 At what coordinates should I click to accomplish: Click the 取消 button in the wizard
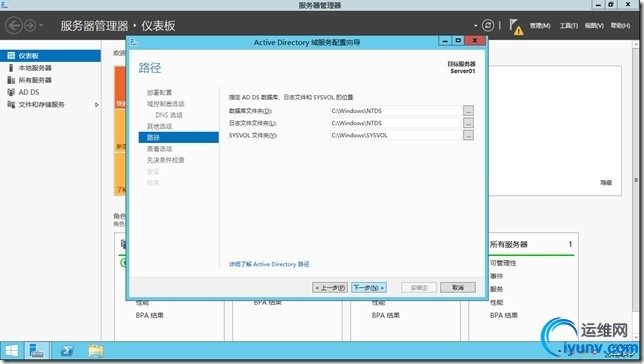pyautogui.click(x=458, y=288)
